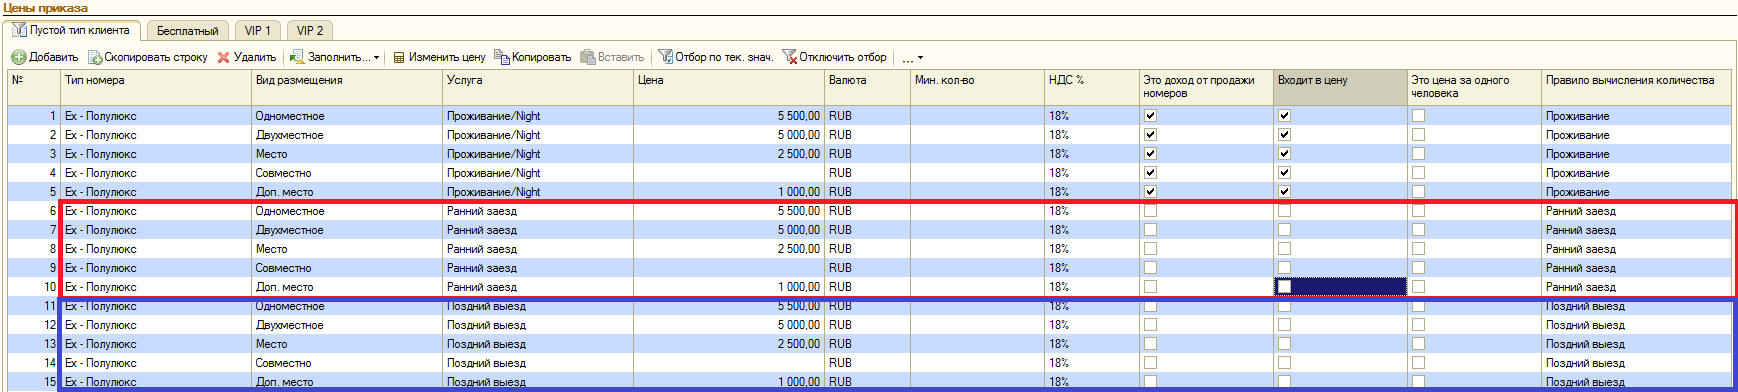Select Проживание/Night service cell in row 3
This screenshot has width=1738, height=392.
click(x=538, y=154)
